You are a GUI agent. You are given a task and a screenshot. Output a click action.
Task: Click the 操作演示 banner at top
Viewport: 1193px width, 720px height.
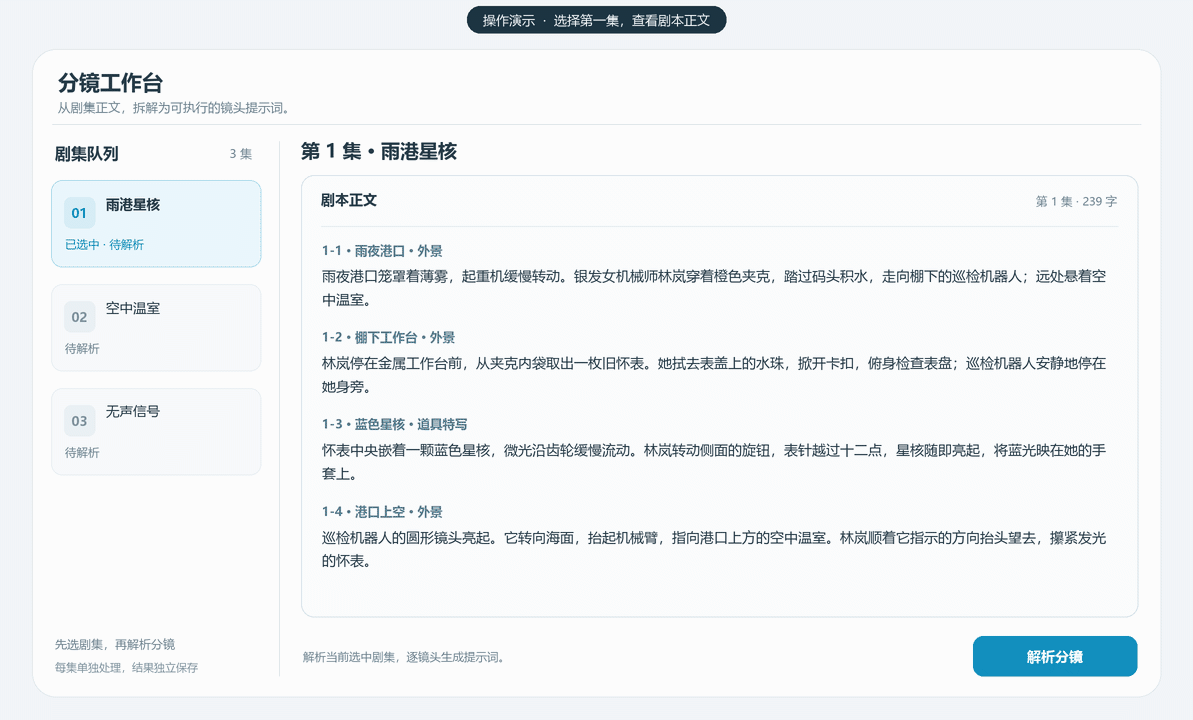(596, 21)
